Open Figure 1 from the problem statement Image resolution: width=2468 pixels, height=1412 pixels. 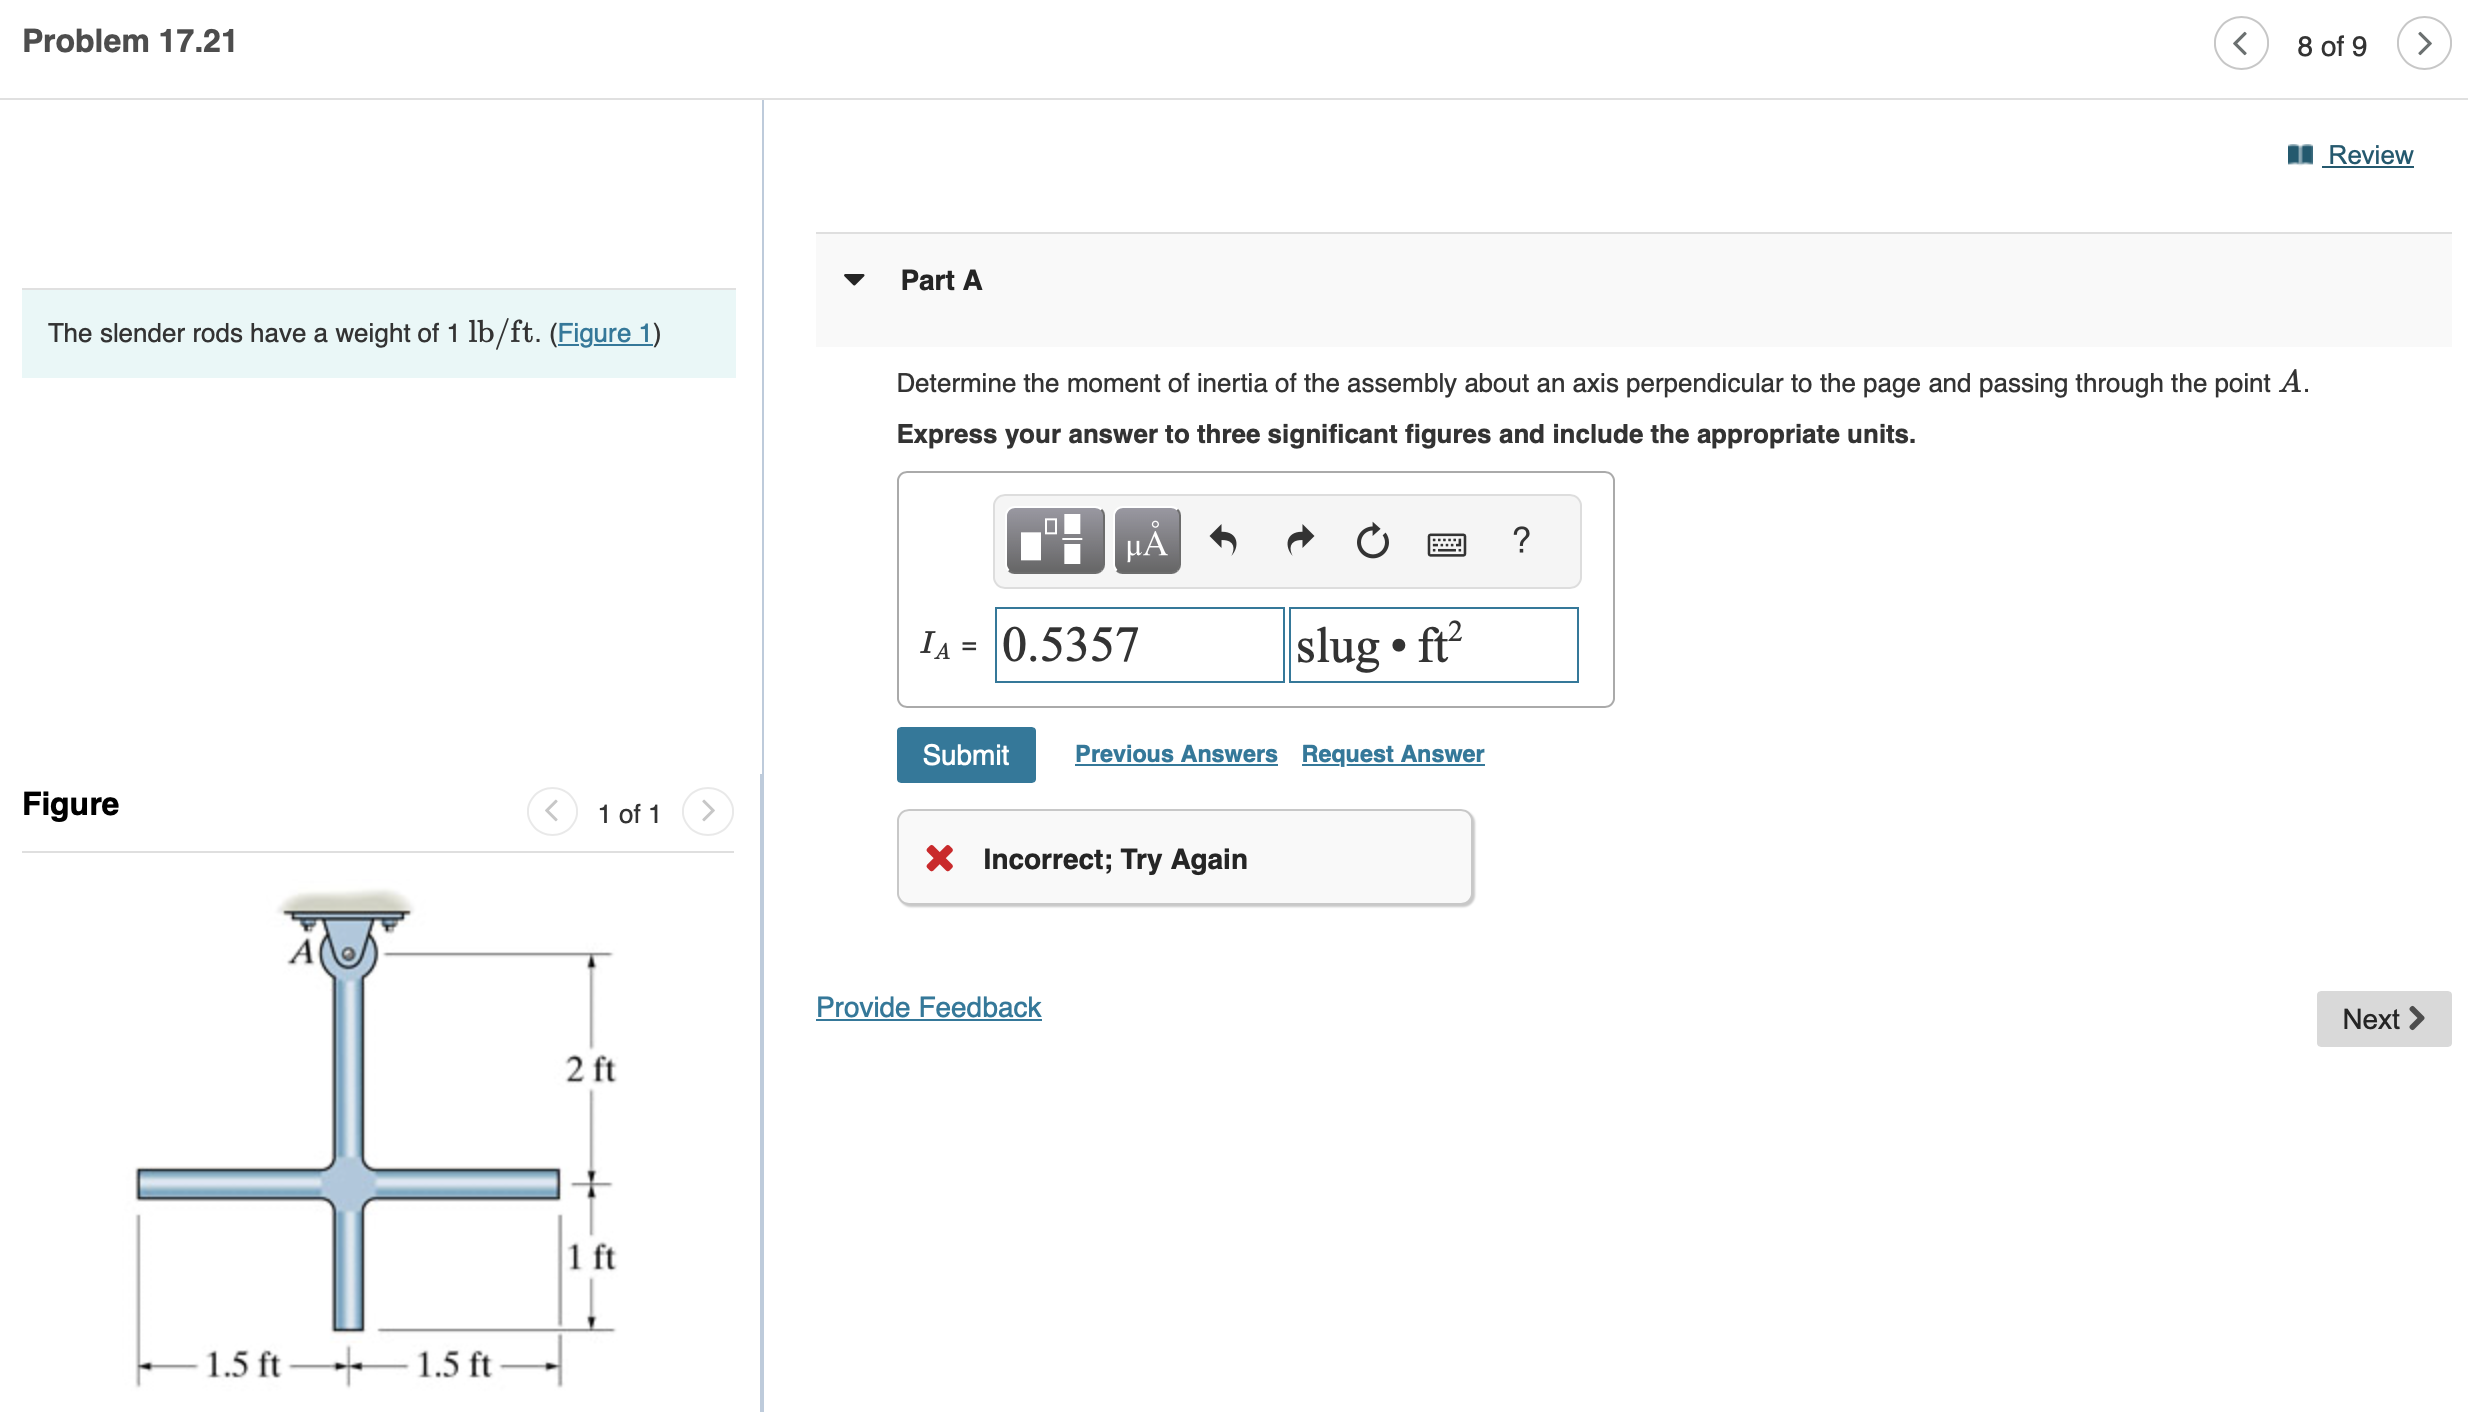[x=605, y=334]
